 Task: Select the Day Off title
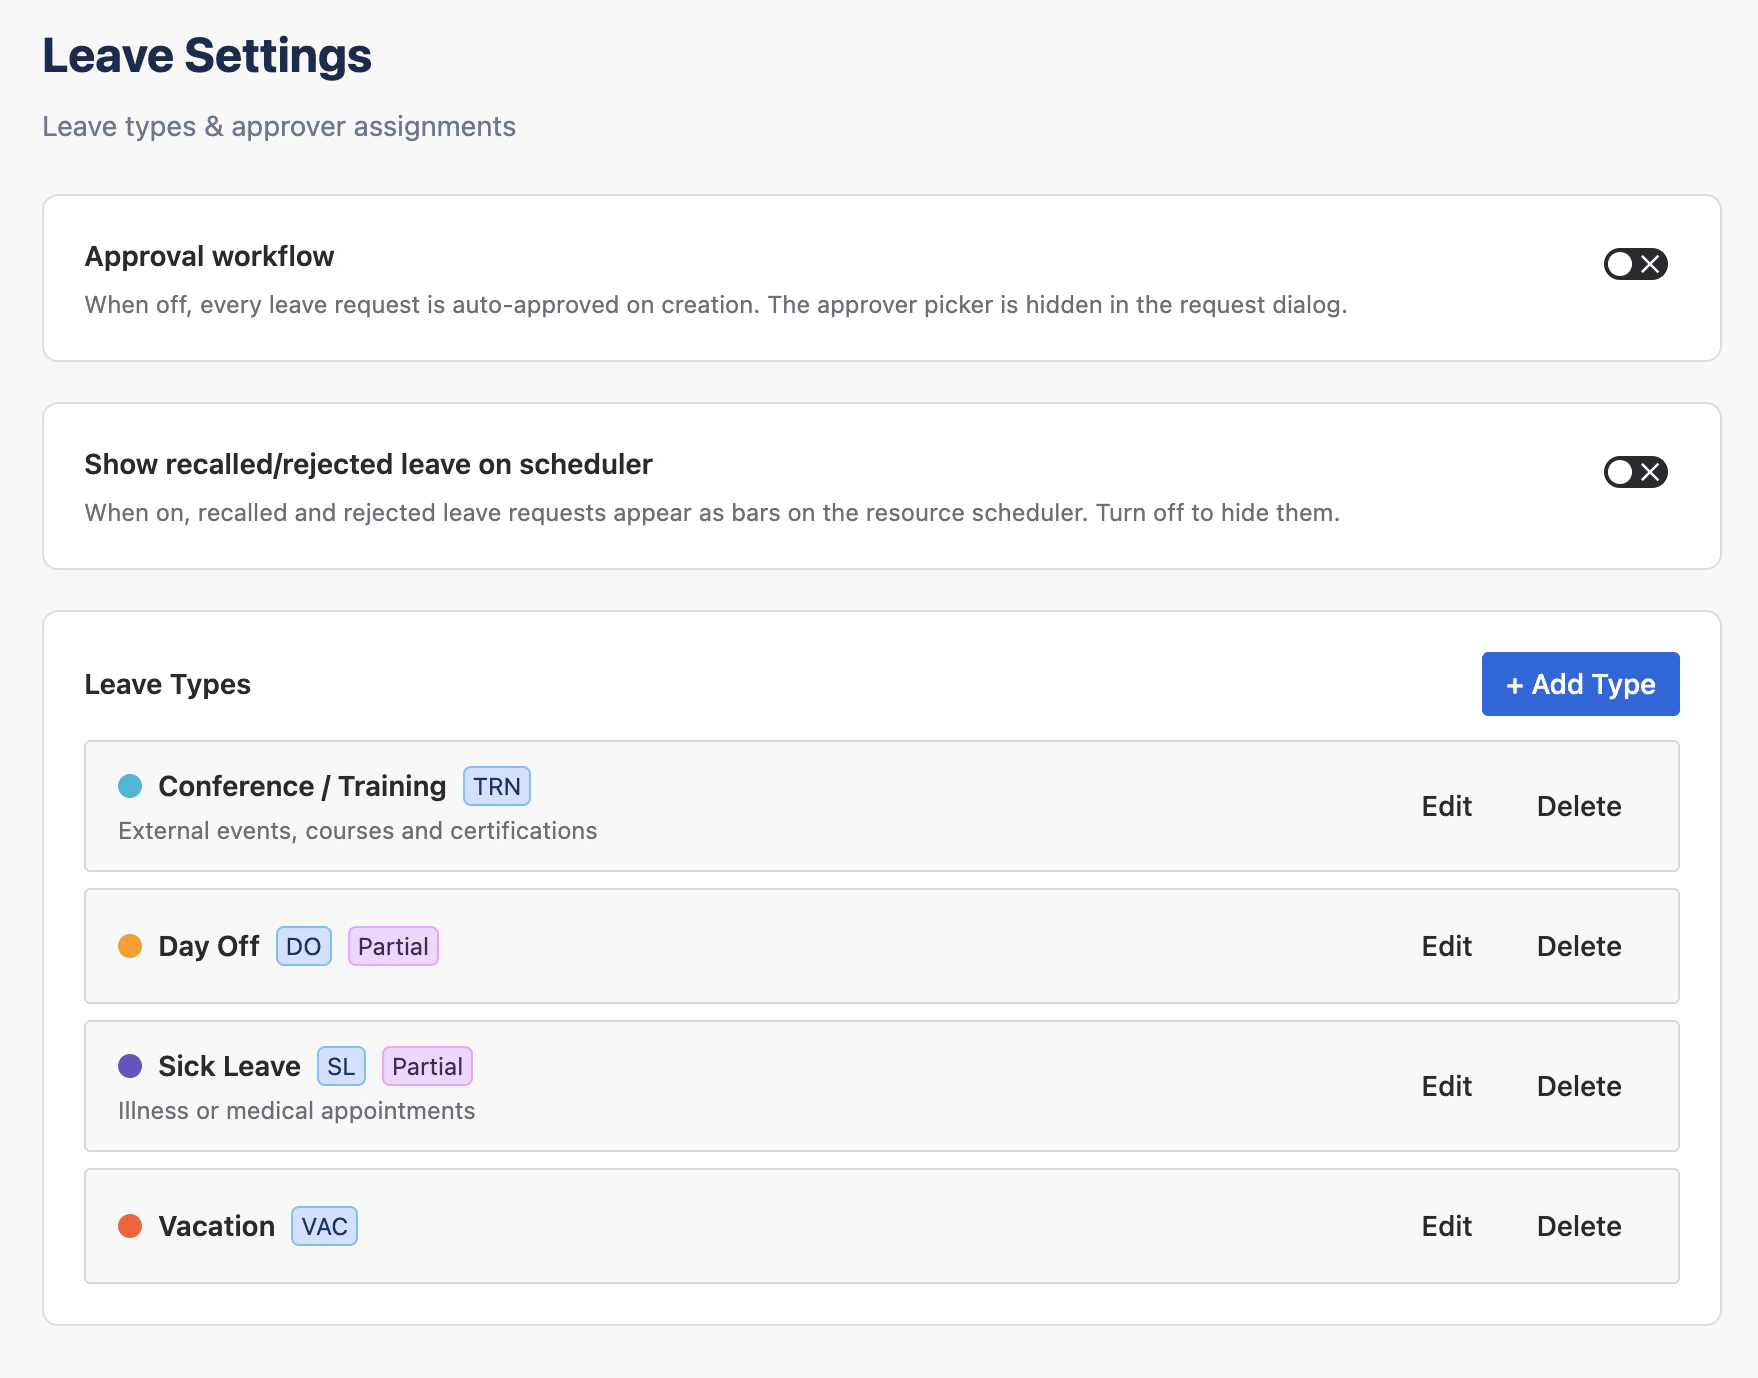point(209,946)
